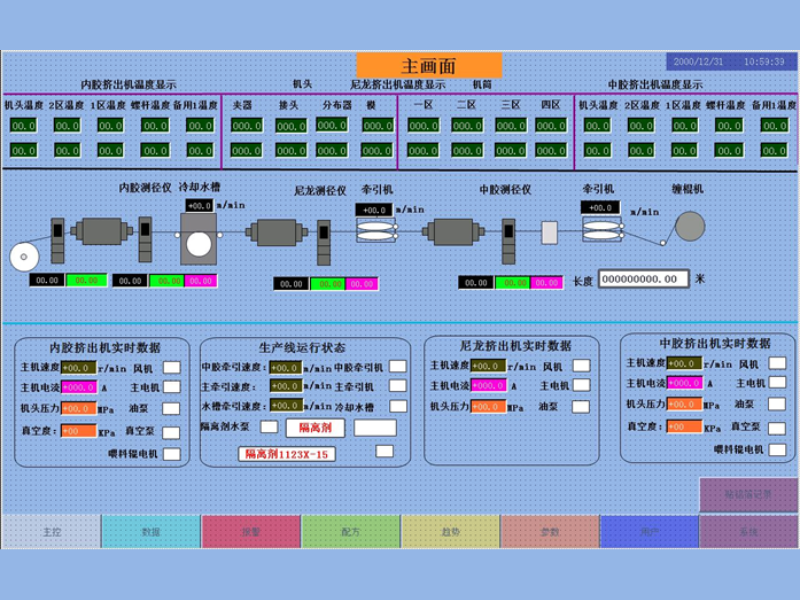Open the cyan 数据 tab
This screenshot has height=600, width=800.
point(151,532)
